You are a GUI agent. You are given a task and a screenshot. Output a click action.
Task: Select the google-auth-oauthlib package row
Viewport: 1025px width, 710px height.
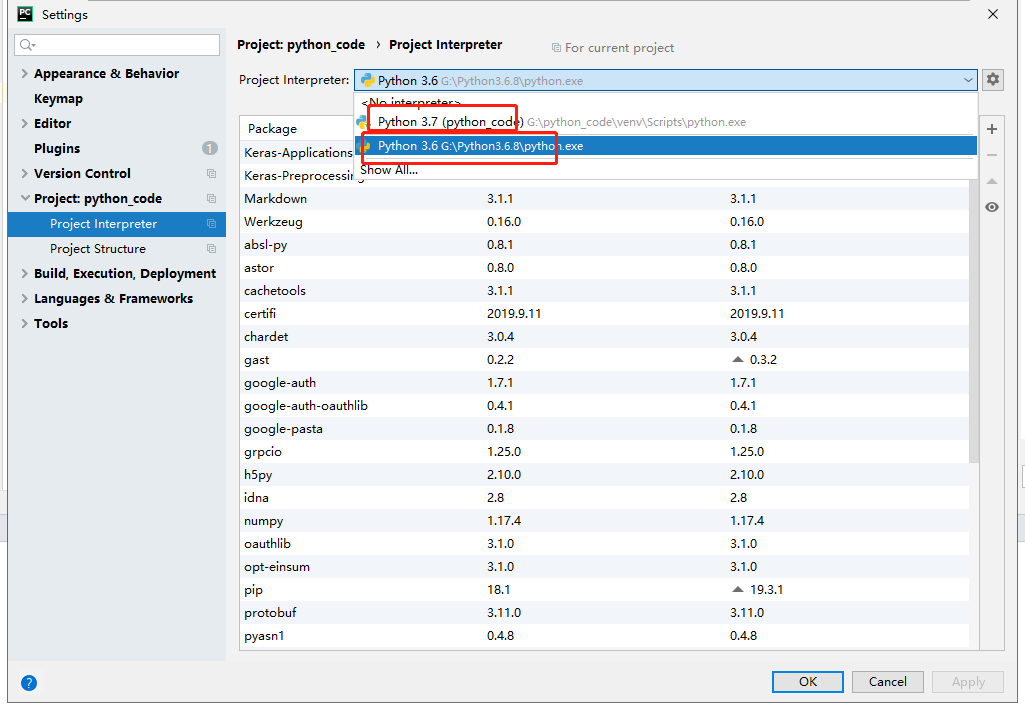tap(604, 405)
